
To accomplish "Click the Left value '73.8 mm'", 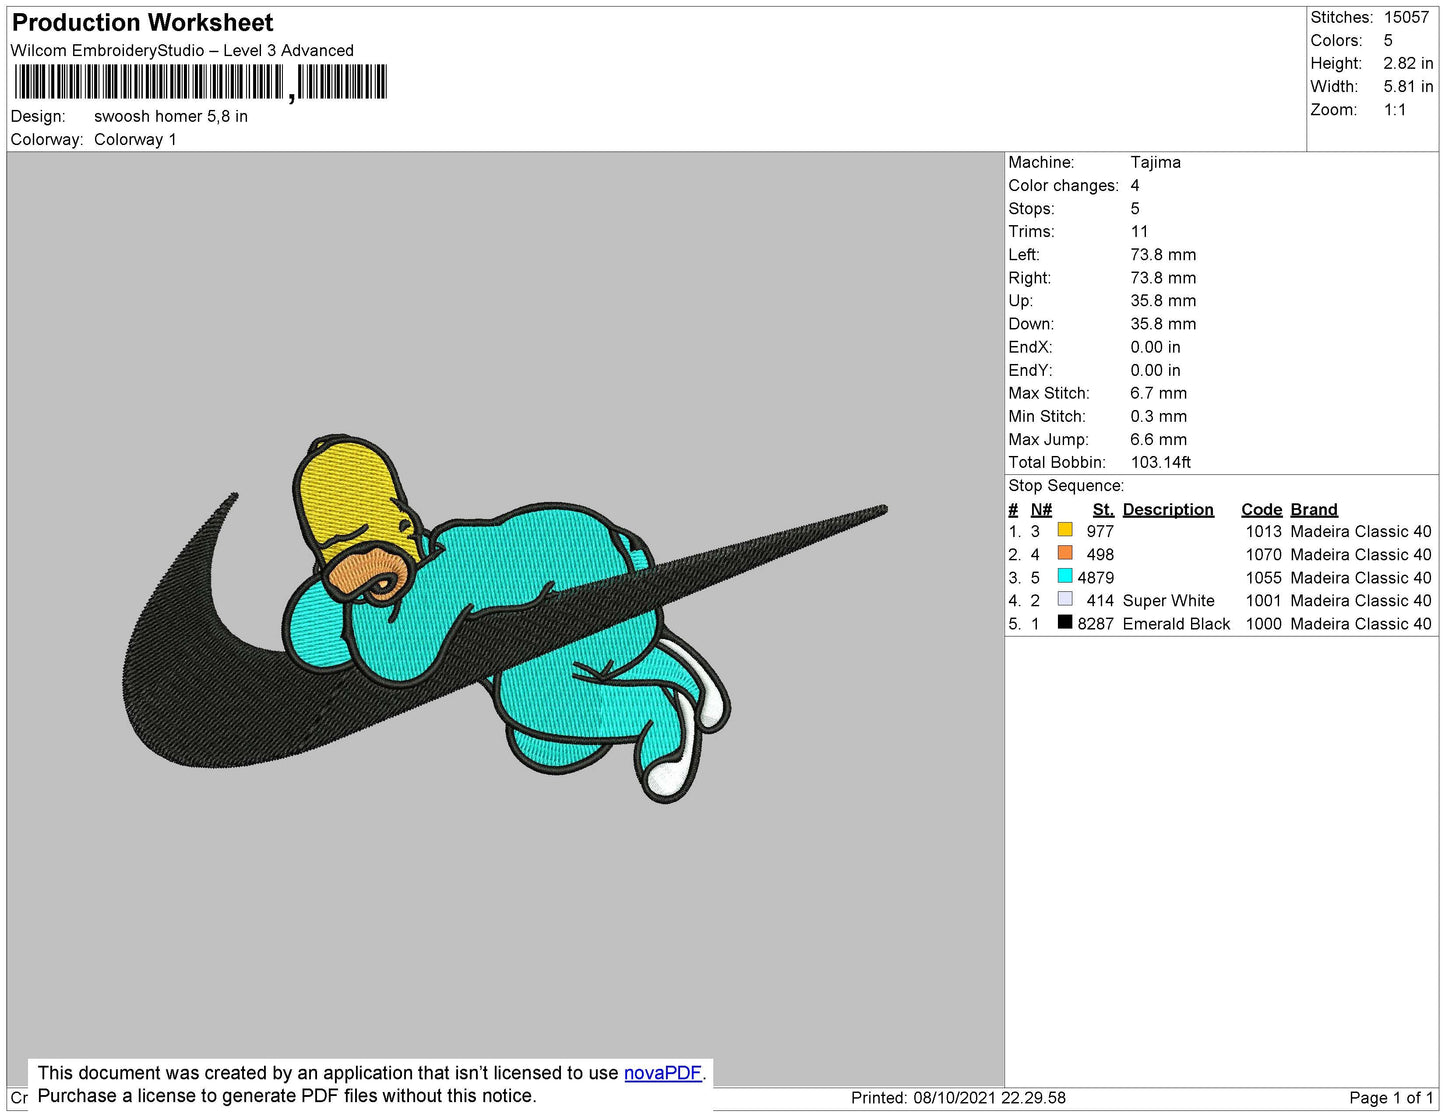I will coord(1163,255).
